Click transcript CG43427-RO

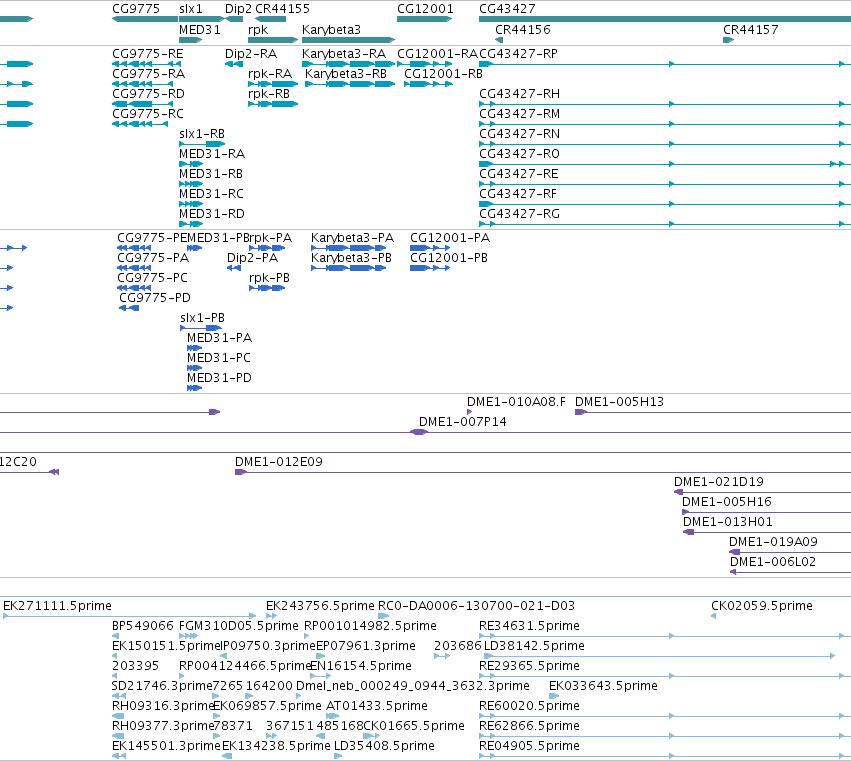(x=665, y=164)
